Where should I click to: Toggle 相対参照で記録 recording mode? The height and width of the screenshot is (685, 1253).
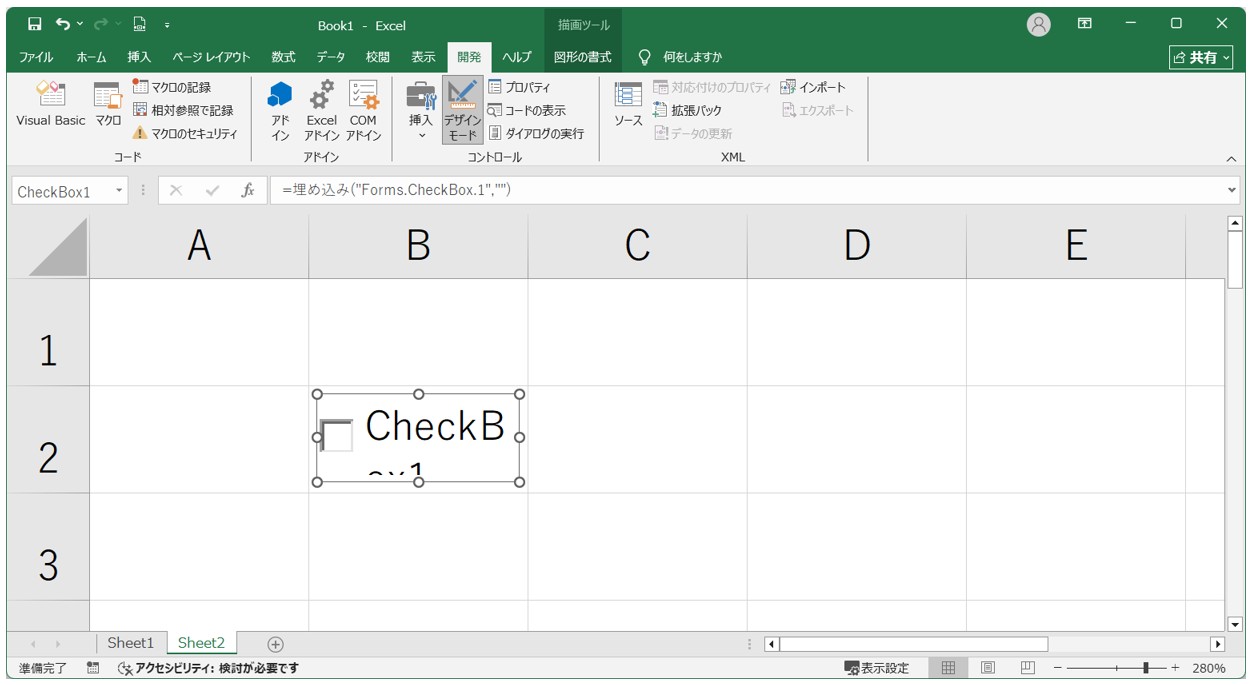point(183,110)
